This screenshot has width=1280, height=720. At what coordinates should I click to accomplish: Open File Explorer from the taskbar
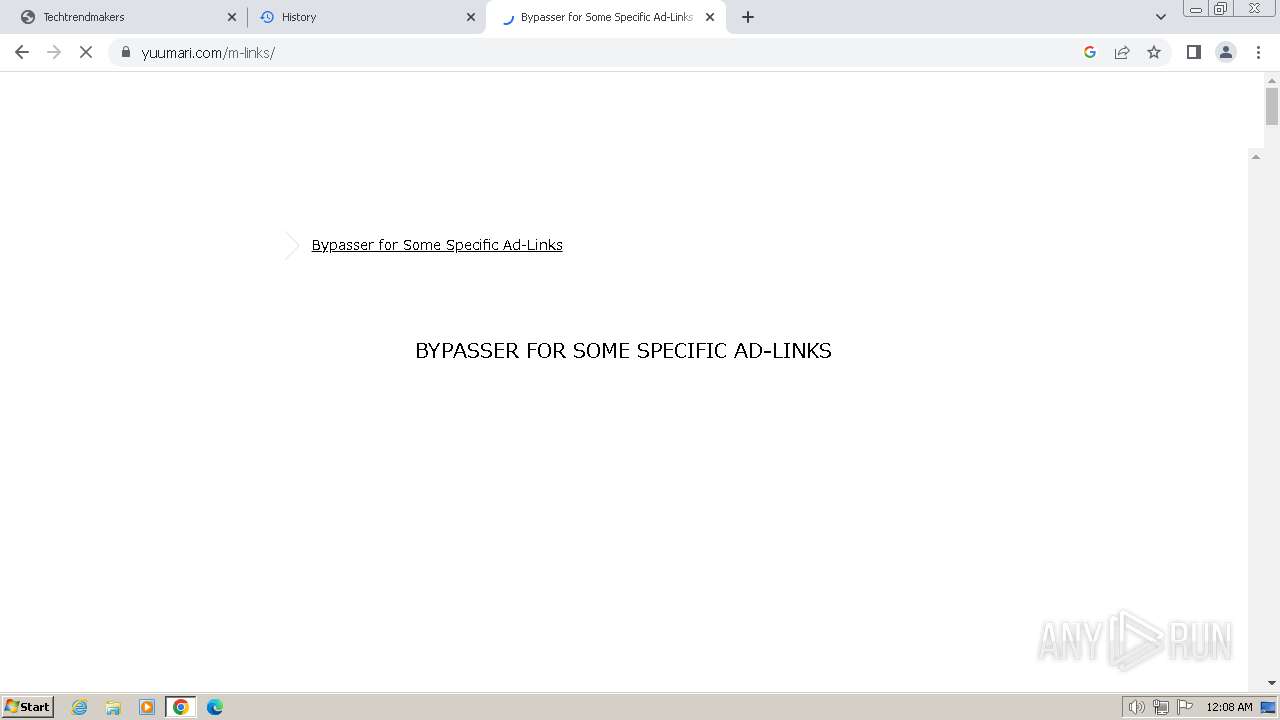click(x=113, y=707)
